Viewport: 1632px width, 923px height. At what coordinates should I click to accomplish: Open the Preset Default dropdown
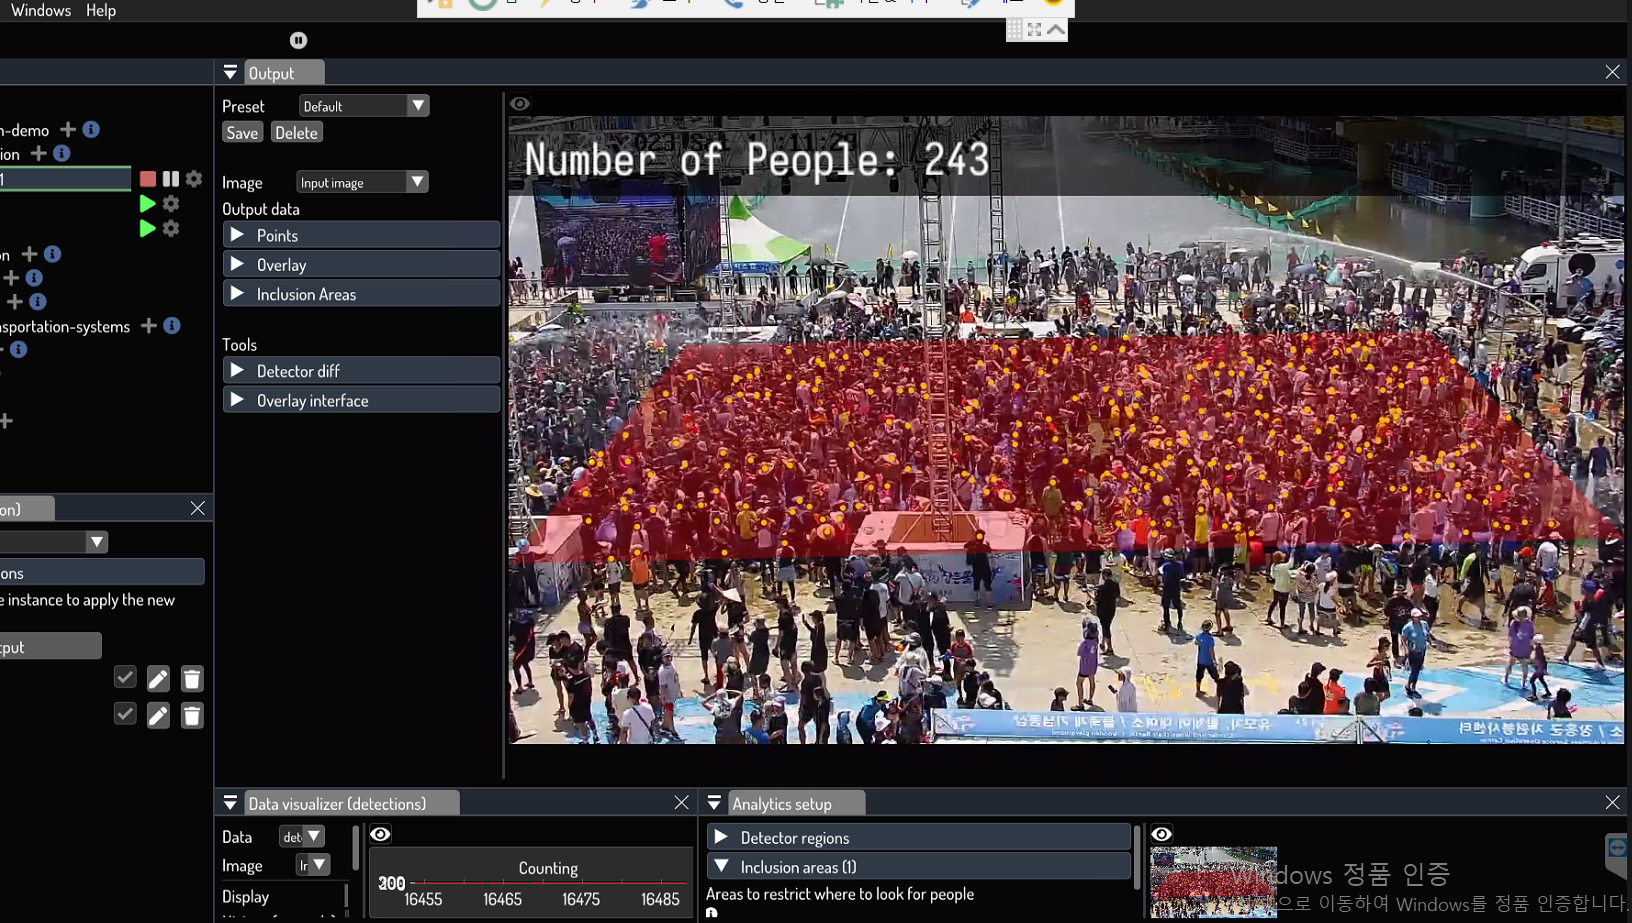(x=363, y=106)
